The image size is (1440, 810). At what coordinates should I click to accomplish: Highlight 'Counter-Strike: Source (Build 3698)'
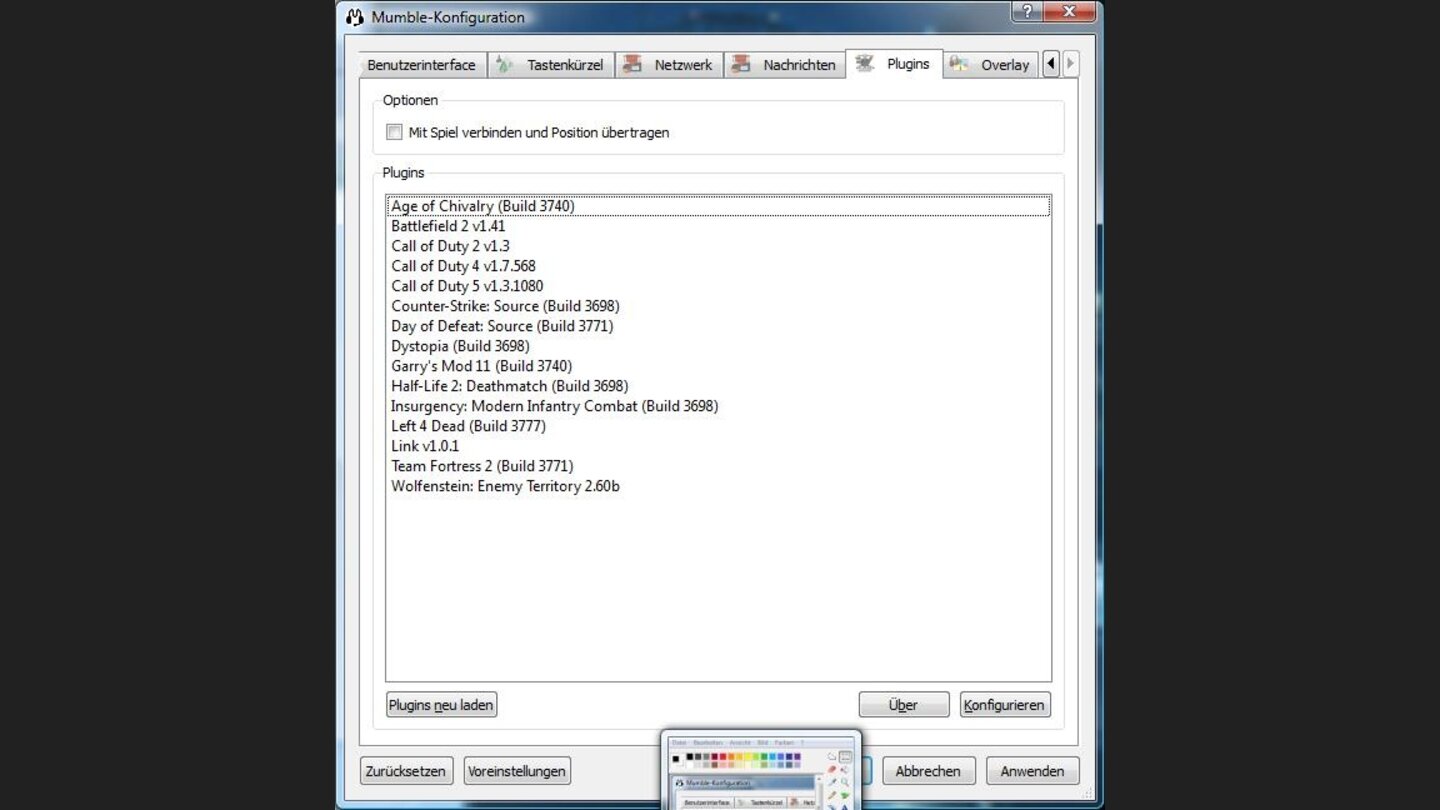point(718,306)
